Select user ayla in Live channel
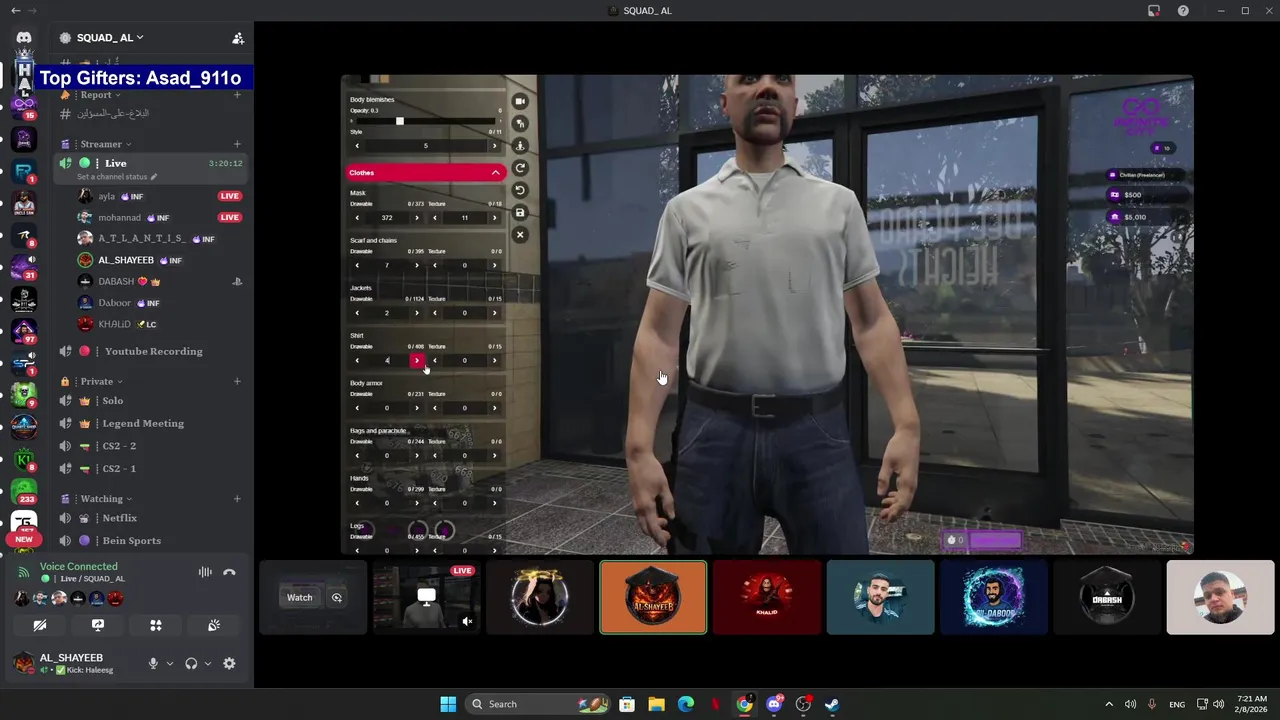This screenshot has height=720, width=1280. click(160, 196)
